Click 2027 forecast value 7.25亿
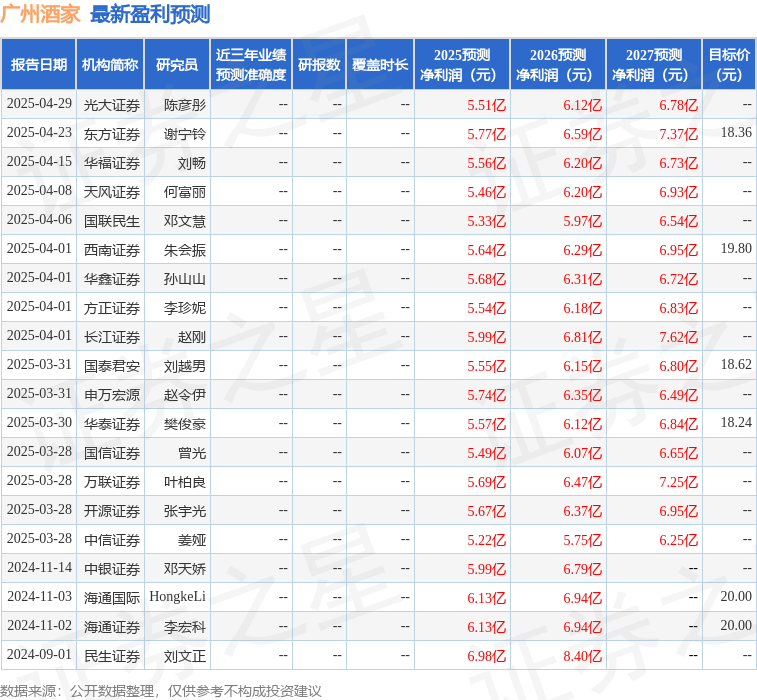This screenshot has width=757, height=700. [678, 481]
